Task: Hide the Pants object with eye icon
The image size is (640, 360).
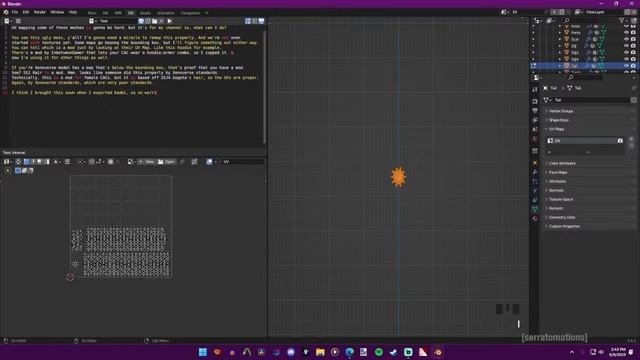Action: [626, 33]
